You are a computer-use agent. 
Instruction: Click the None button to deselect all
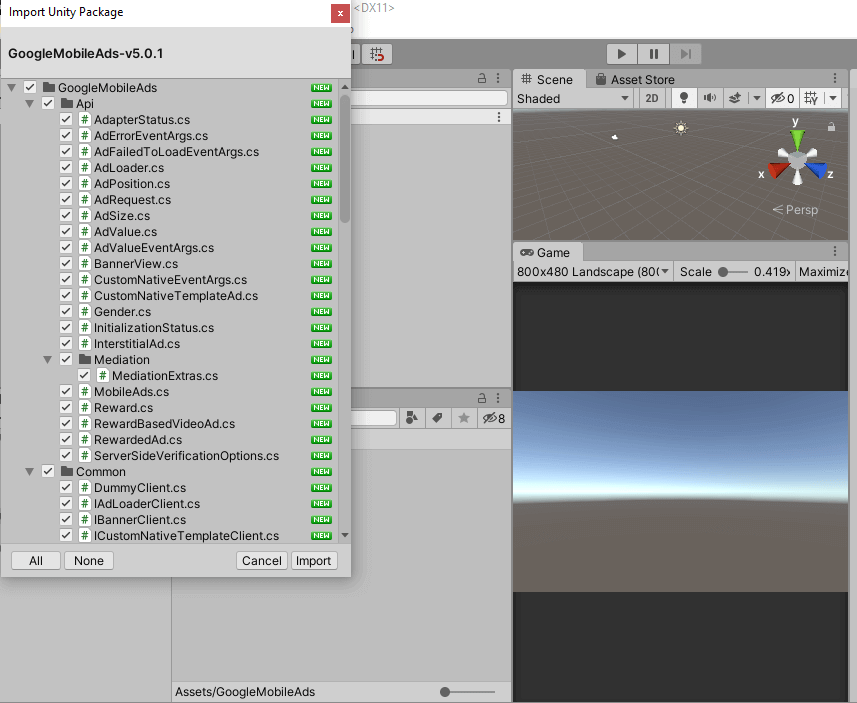[x=89, y=561]
